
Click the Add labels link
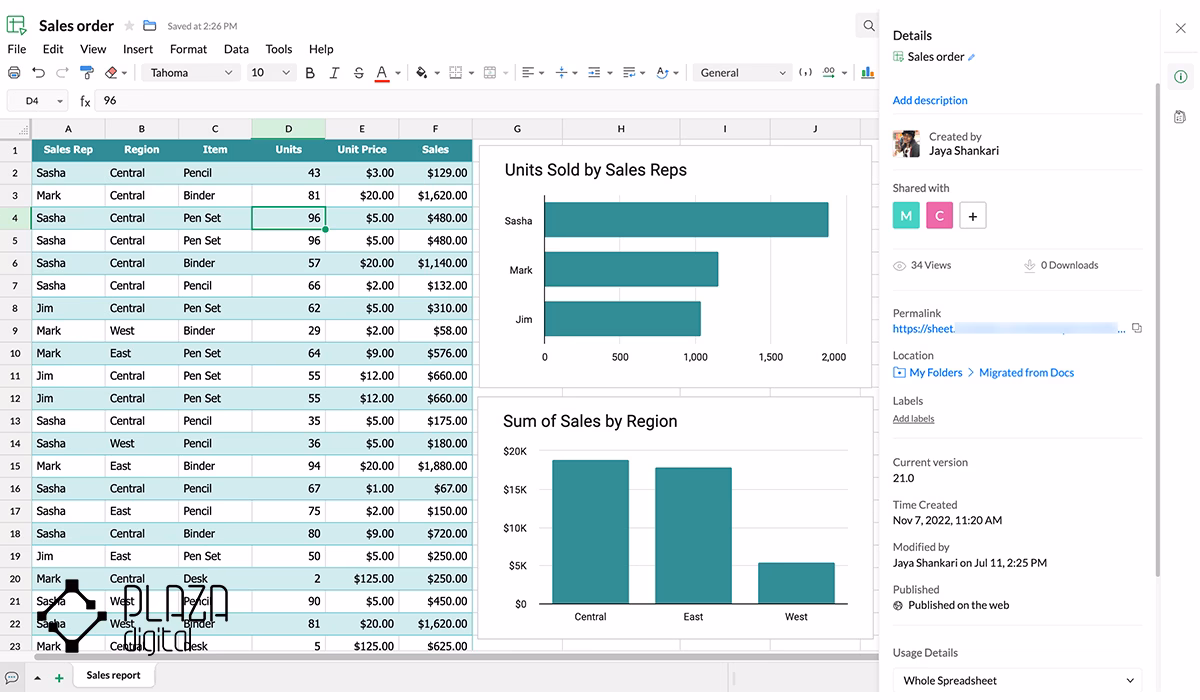pos(913,419)
